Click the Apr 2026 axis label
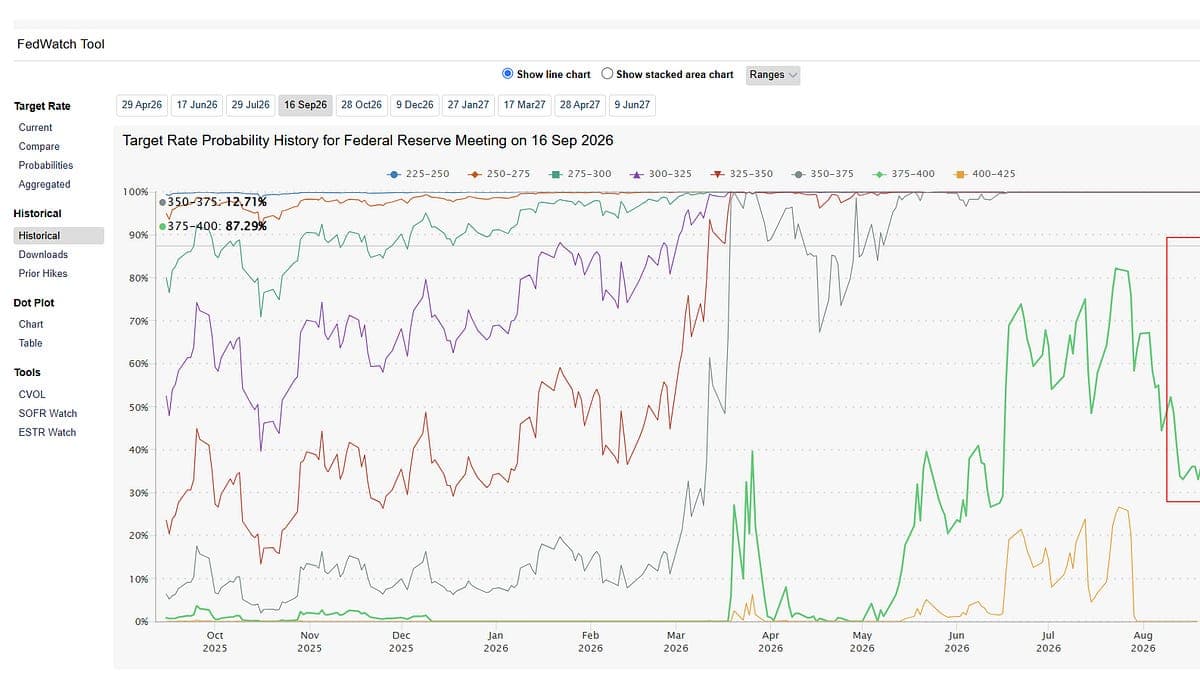1200x675 pixels. pos(771,641)
